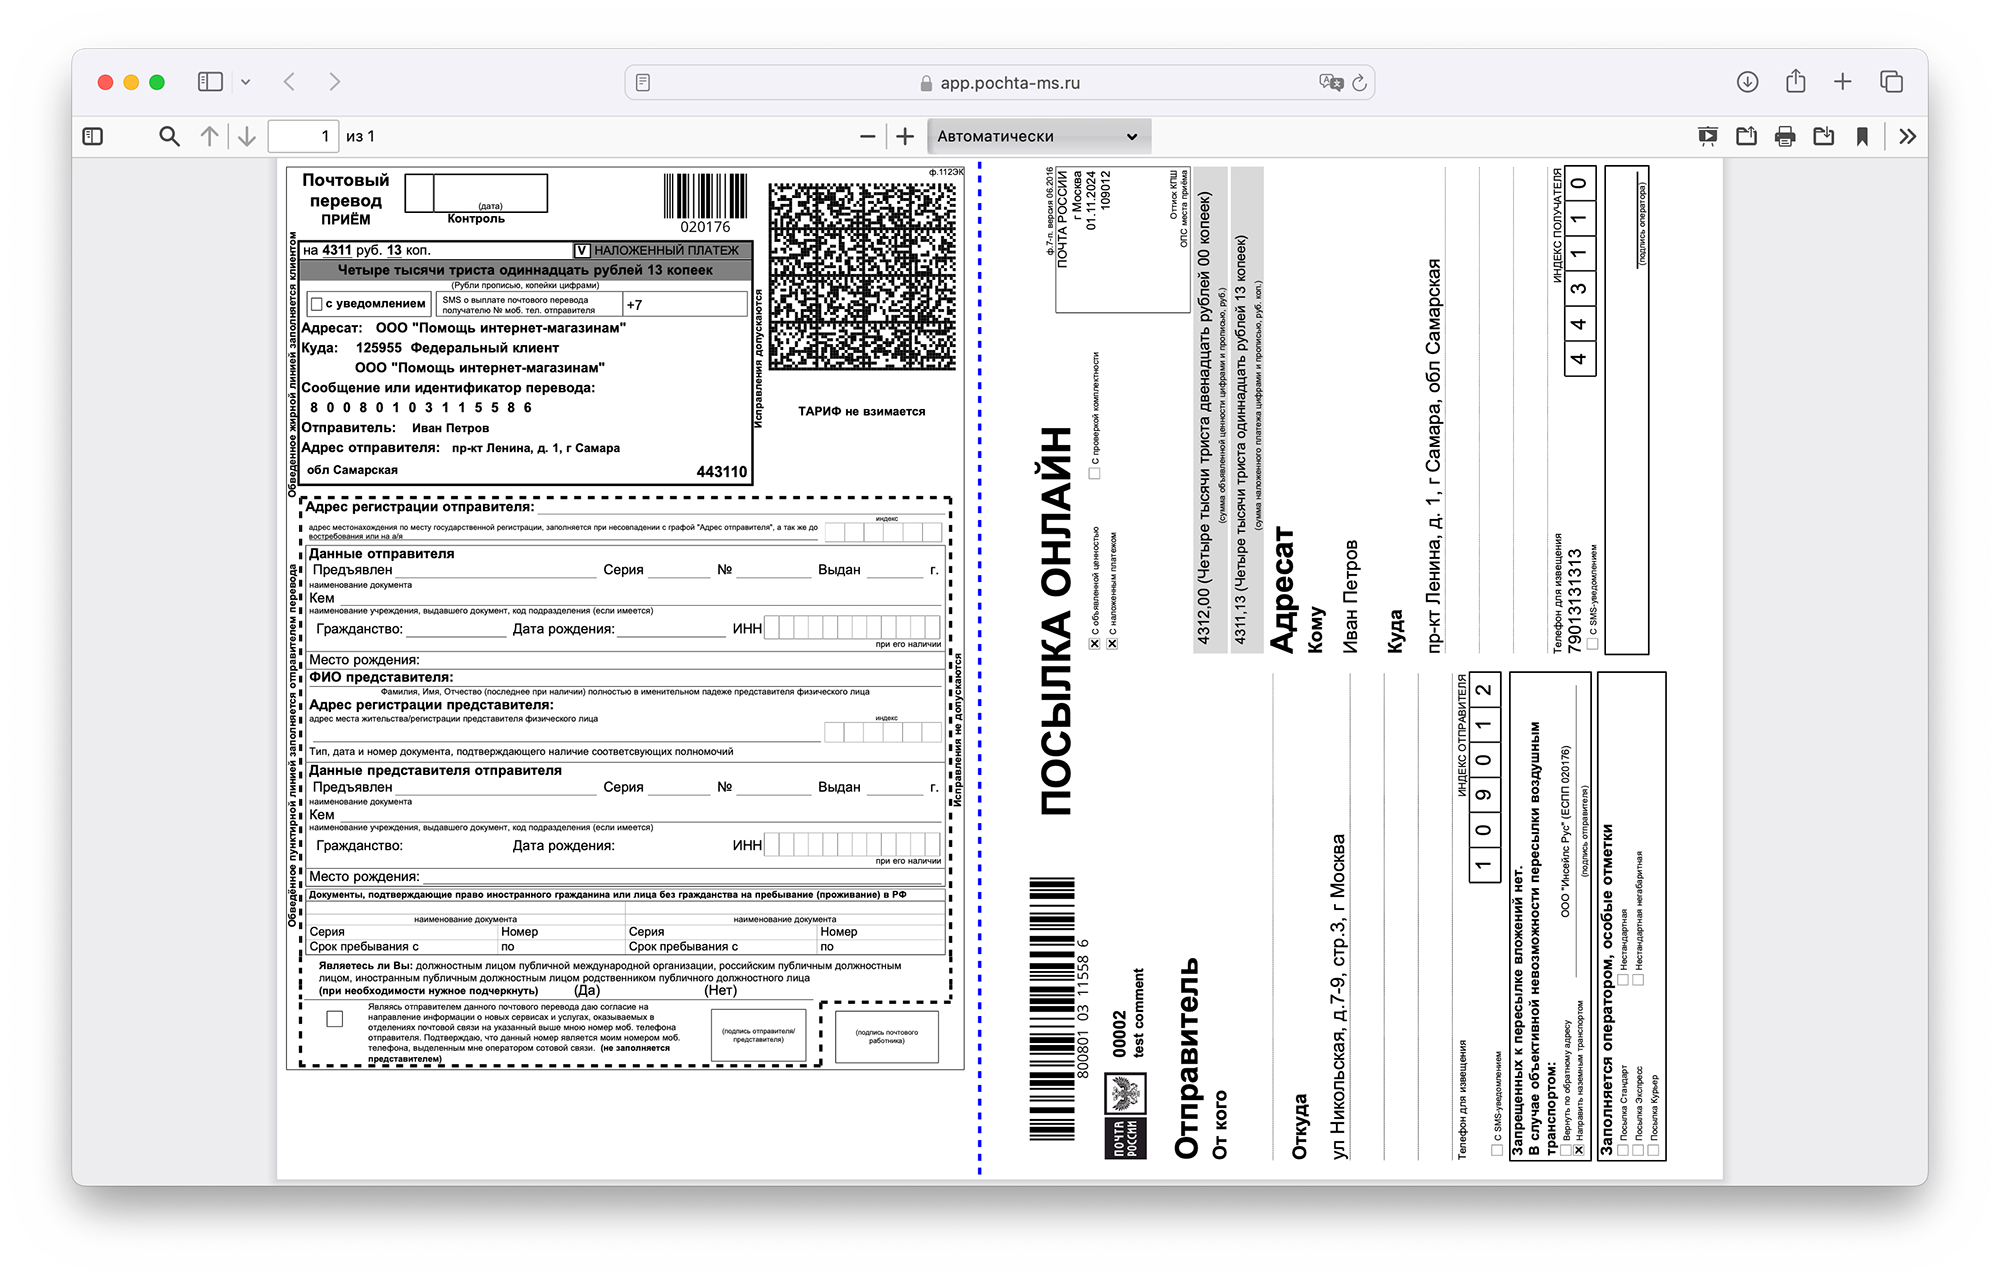Open the 'Автоматически' zoom level dropdown
The image size is (2000, 1281).
click(x=1038, y=136)
